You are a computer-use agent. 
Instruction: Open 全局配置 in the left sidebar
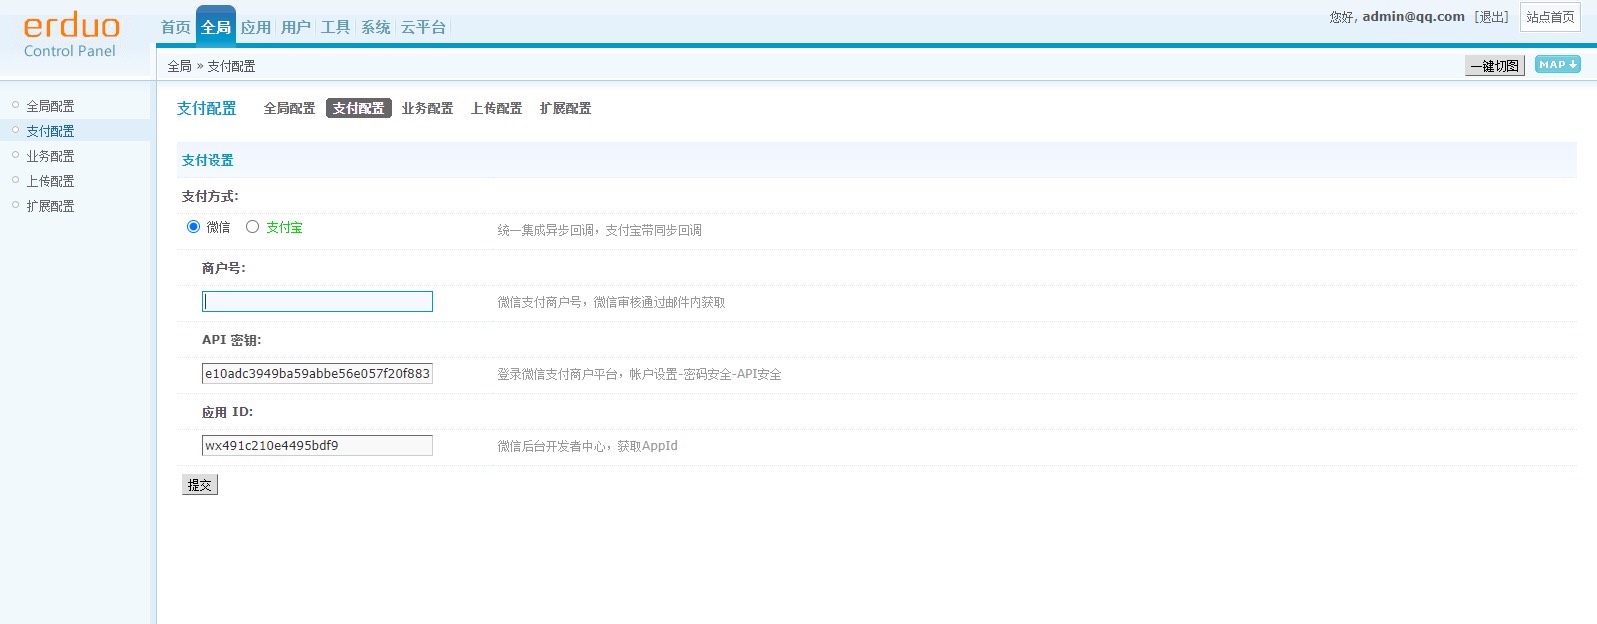(x=50, y=106)
